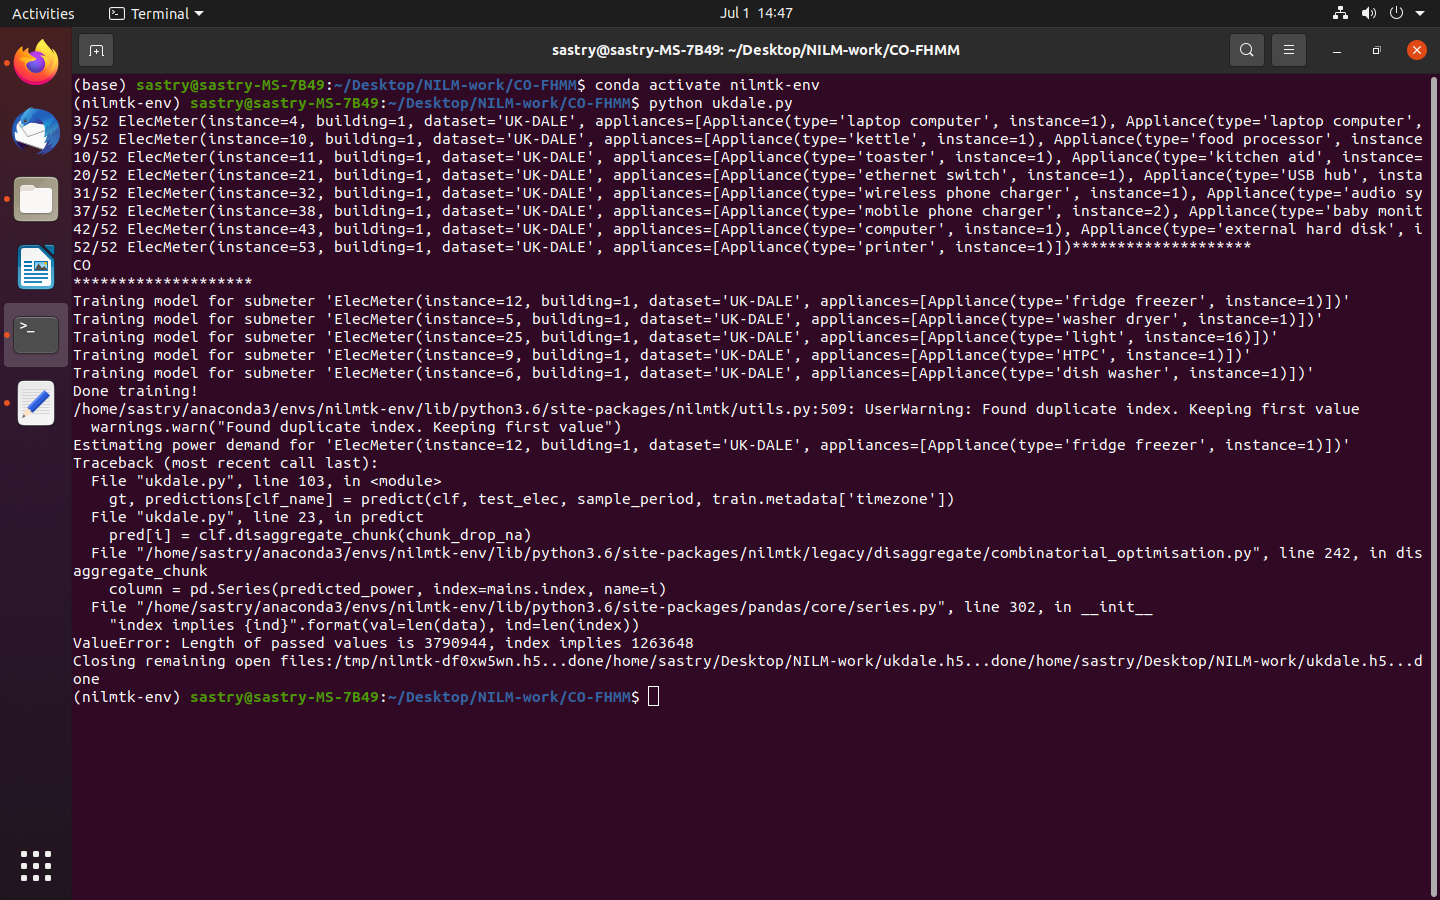Expand the system status dropdown arrow
1440x900 pixels.
click(1422, 13)
